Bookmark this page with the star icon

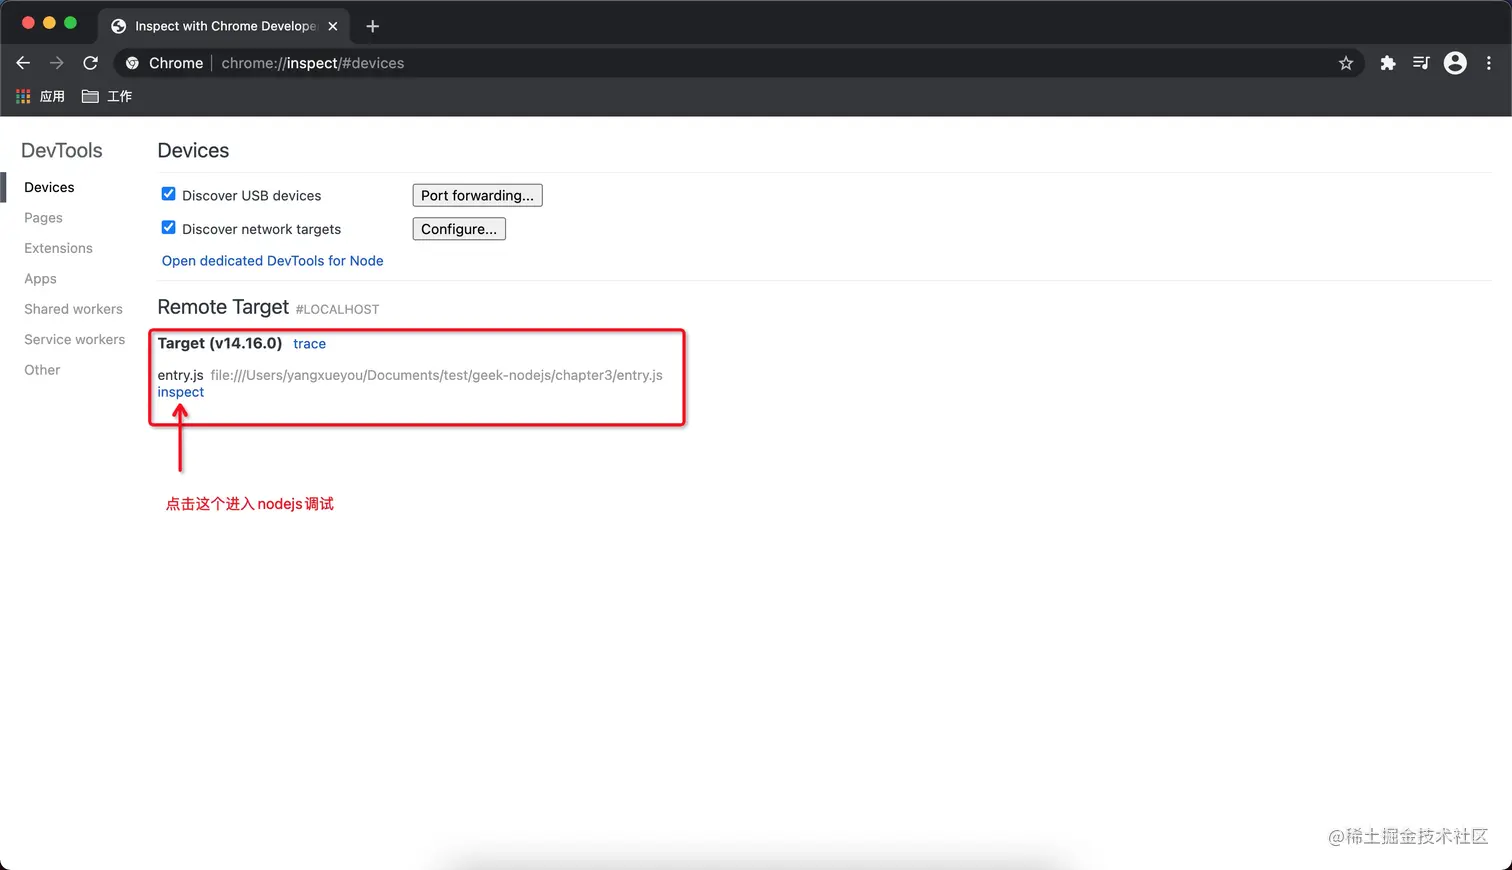[1346, 63]
